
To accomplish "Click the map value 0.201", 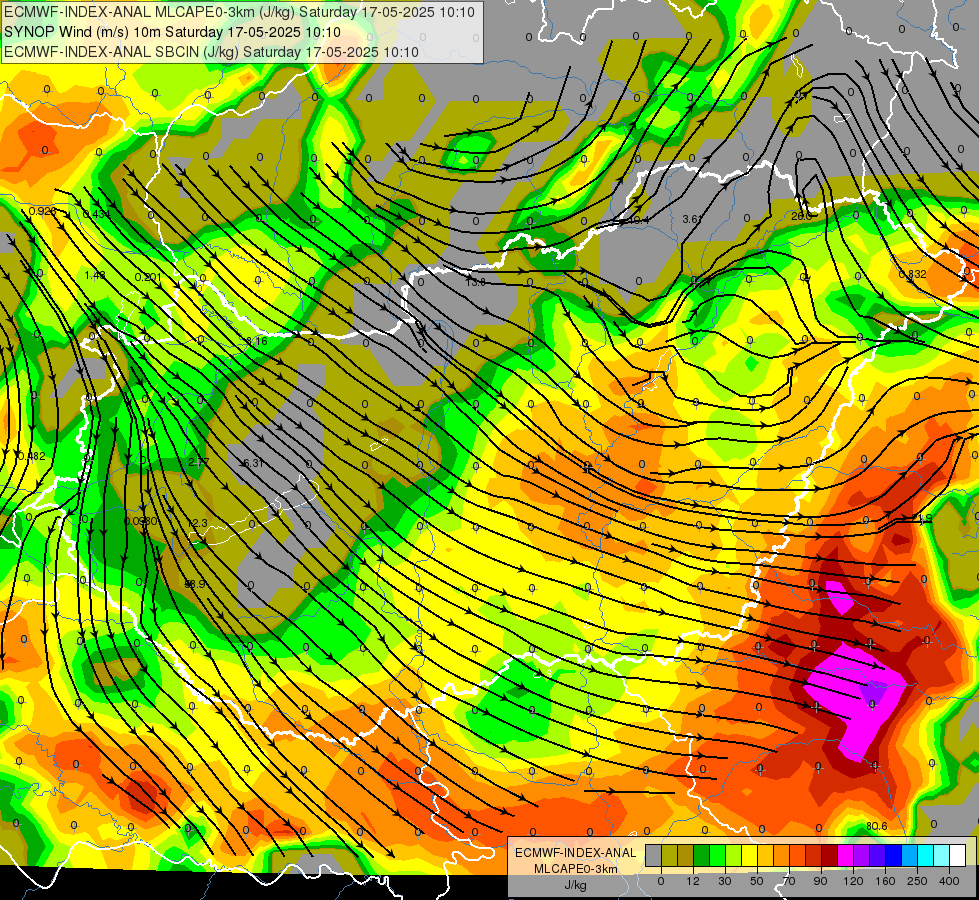I will click(149, 277).
